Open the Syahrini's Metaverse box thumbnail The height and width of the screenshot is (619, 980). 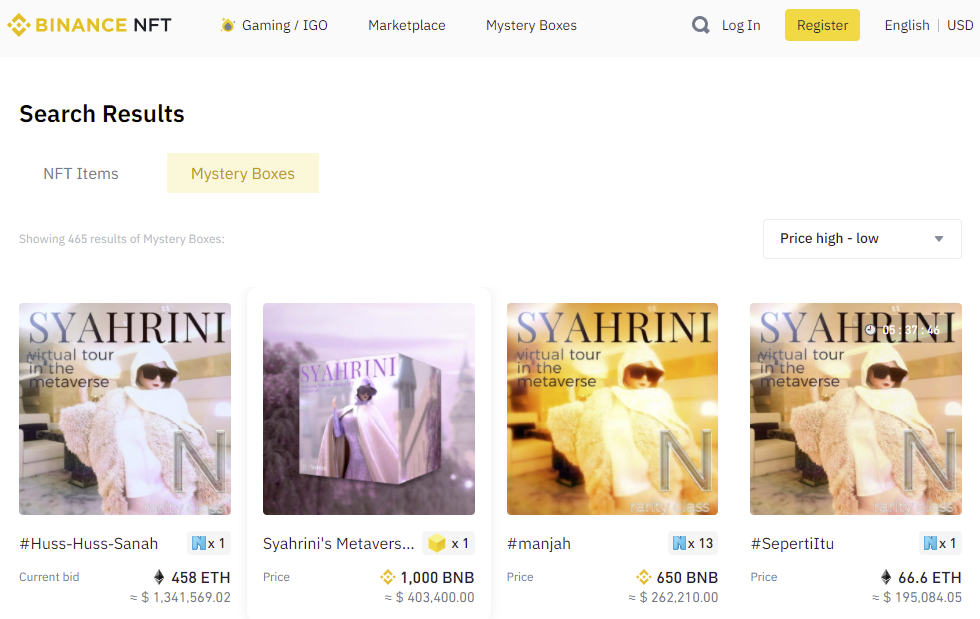[x=369, y=409]
